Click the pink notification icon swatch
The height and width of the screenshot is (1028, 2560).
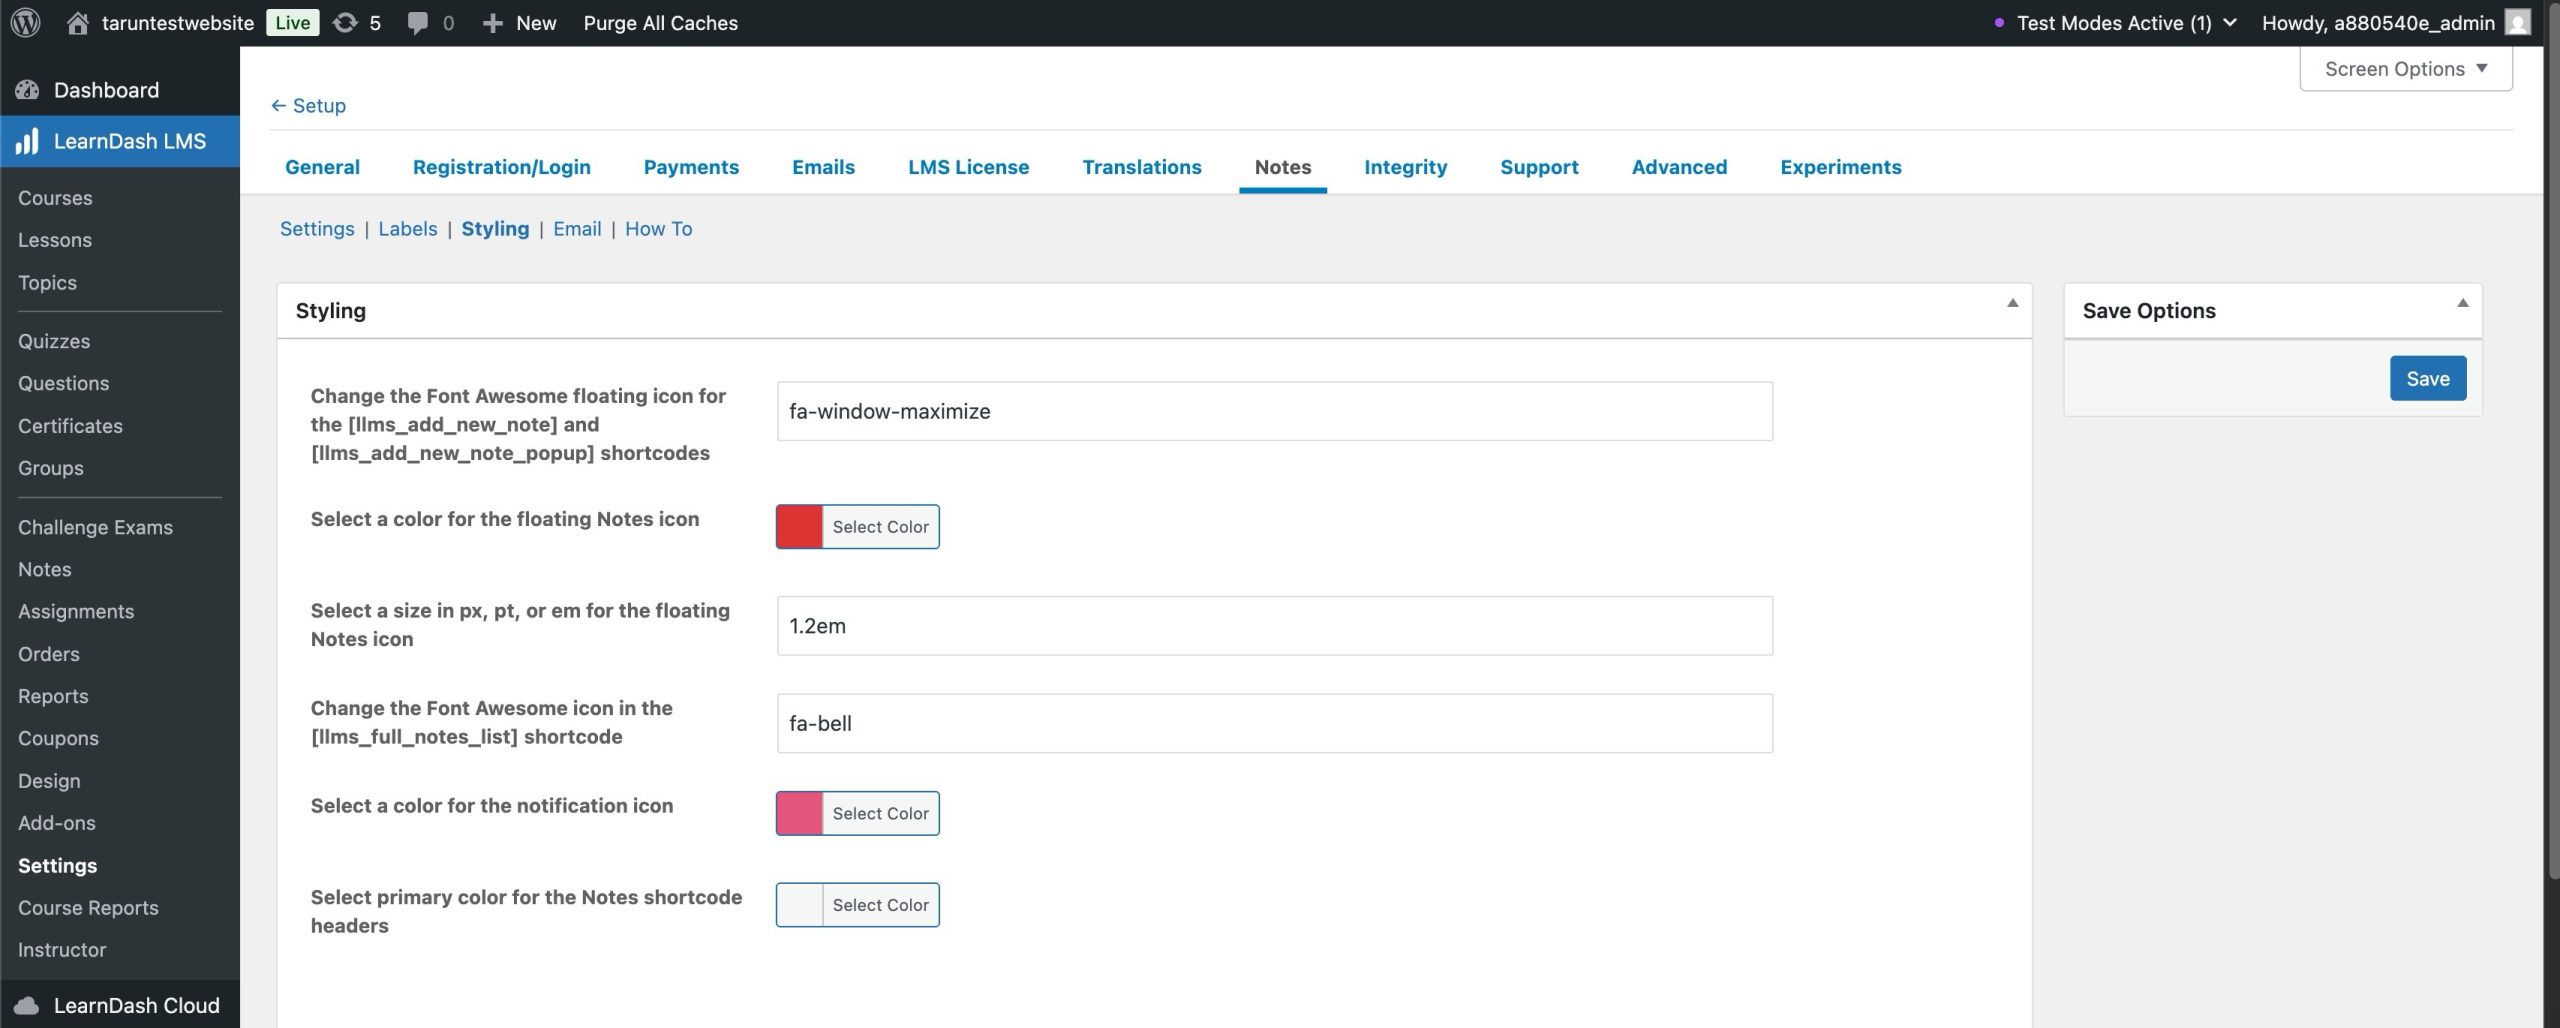click(799, 813)
